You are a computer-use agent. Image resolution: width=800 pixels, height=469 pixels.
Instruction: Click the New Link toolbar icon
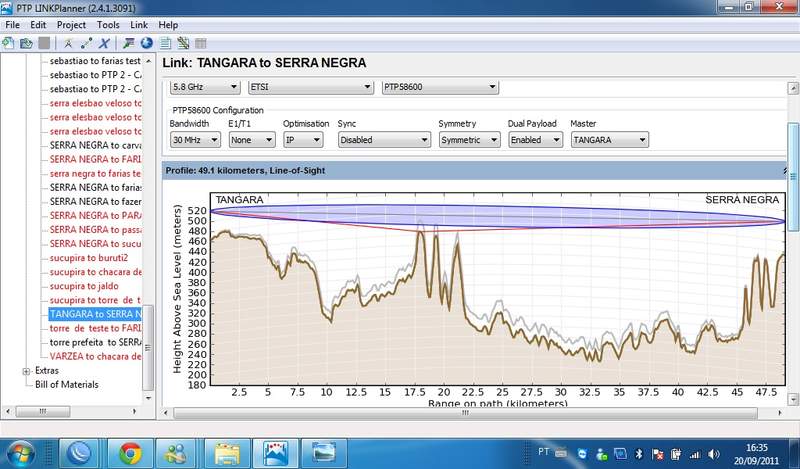tap(87, 43)
